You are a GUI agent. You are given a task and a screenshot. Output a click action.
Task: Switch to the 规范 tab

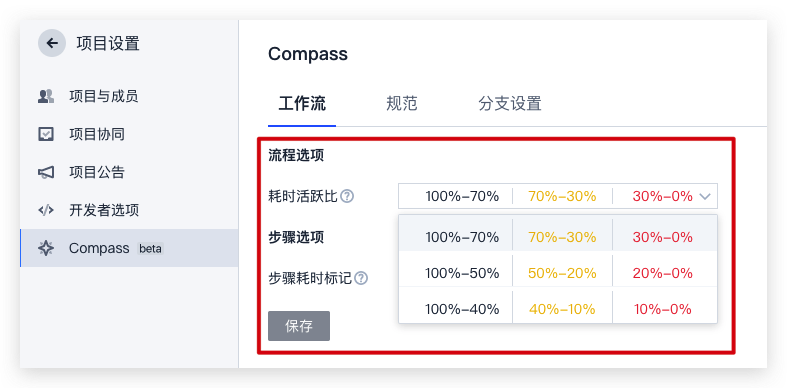pyautogui.click(x=402, y=104)
